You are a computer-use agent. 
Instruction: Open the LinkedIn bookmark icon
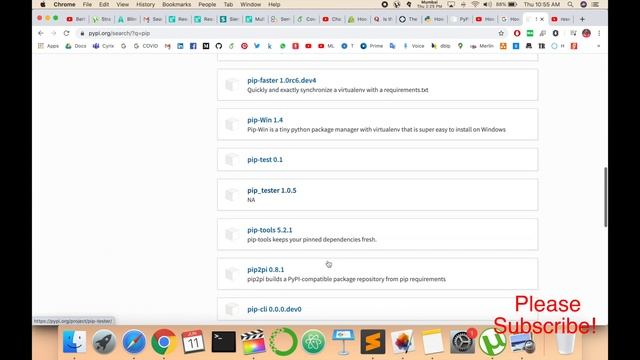click(180, 46)
